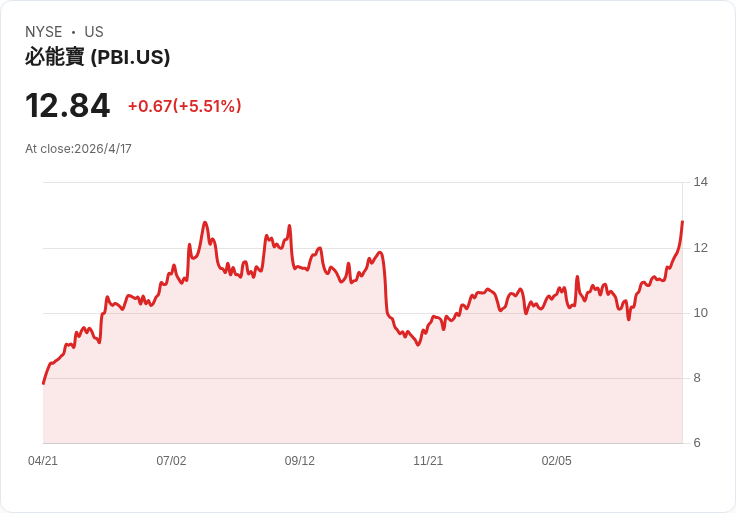Select the 09/12 date on the x-axis
Image resolution: width=736 pixels, height=513 pixels.
300,461
